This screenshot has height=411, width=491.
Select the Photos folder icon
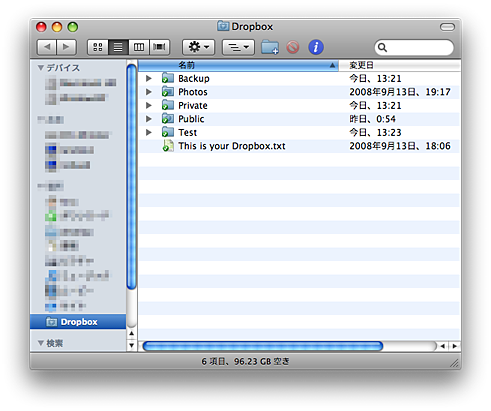[168, 92]
